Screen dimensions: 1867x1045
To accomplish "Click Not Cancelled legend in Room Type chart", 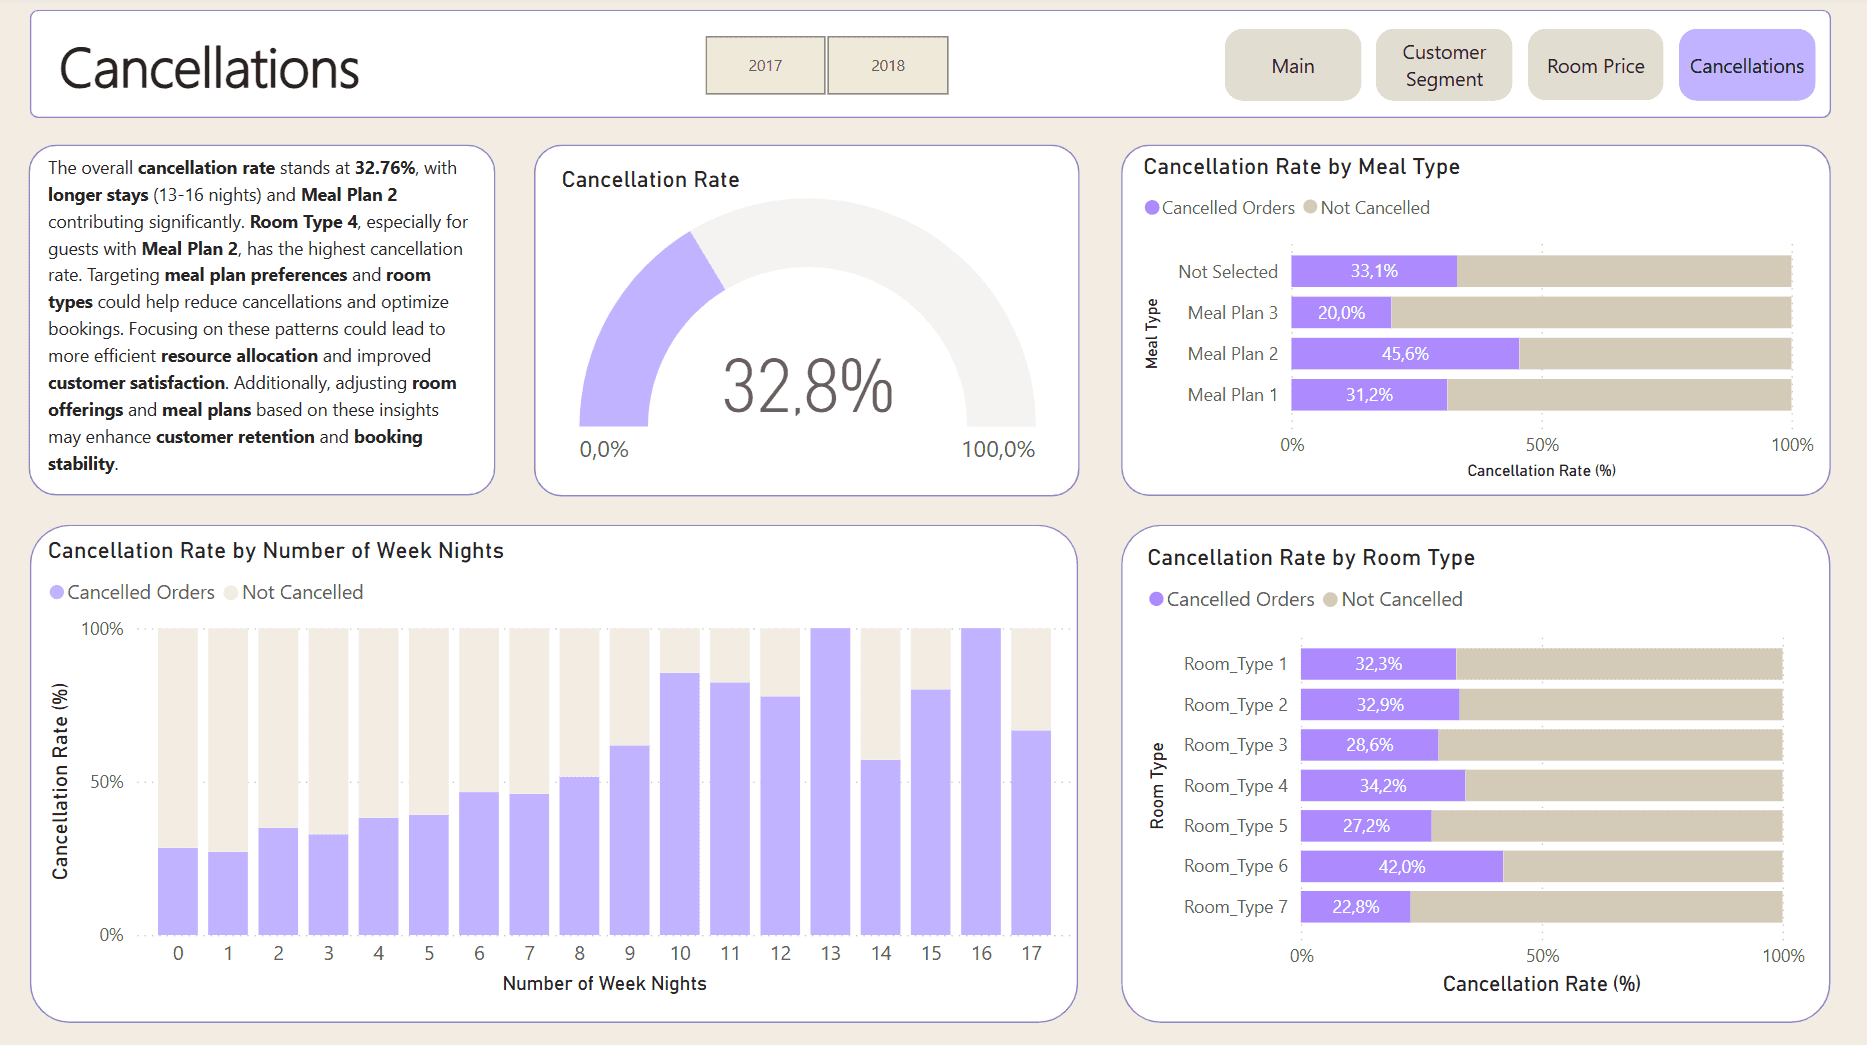I will (x=1401, y=599).
